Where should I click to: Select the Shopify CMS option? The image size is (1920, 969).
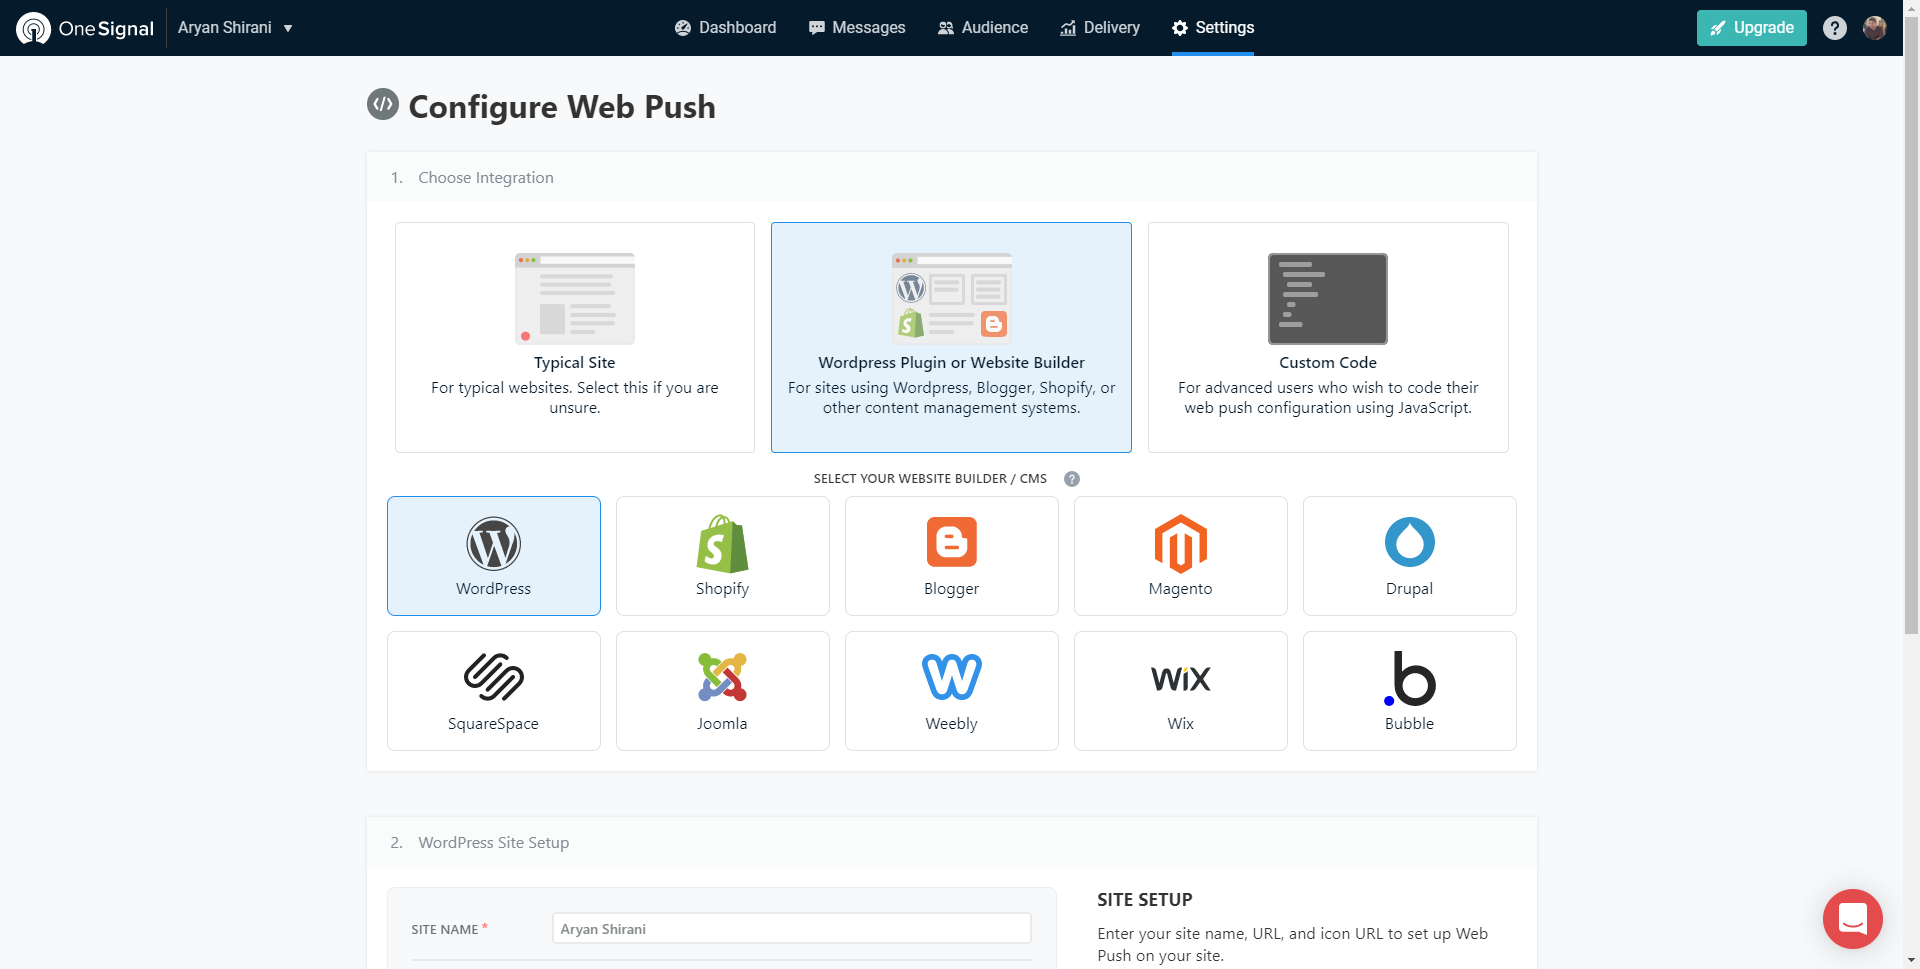[x=723, y=556]
